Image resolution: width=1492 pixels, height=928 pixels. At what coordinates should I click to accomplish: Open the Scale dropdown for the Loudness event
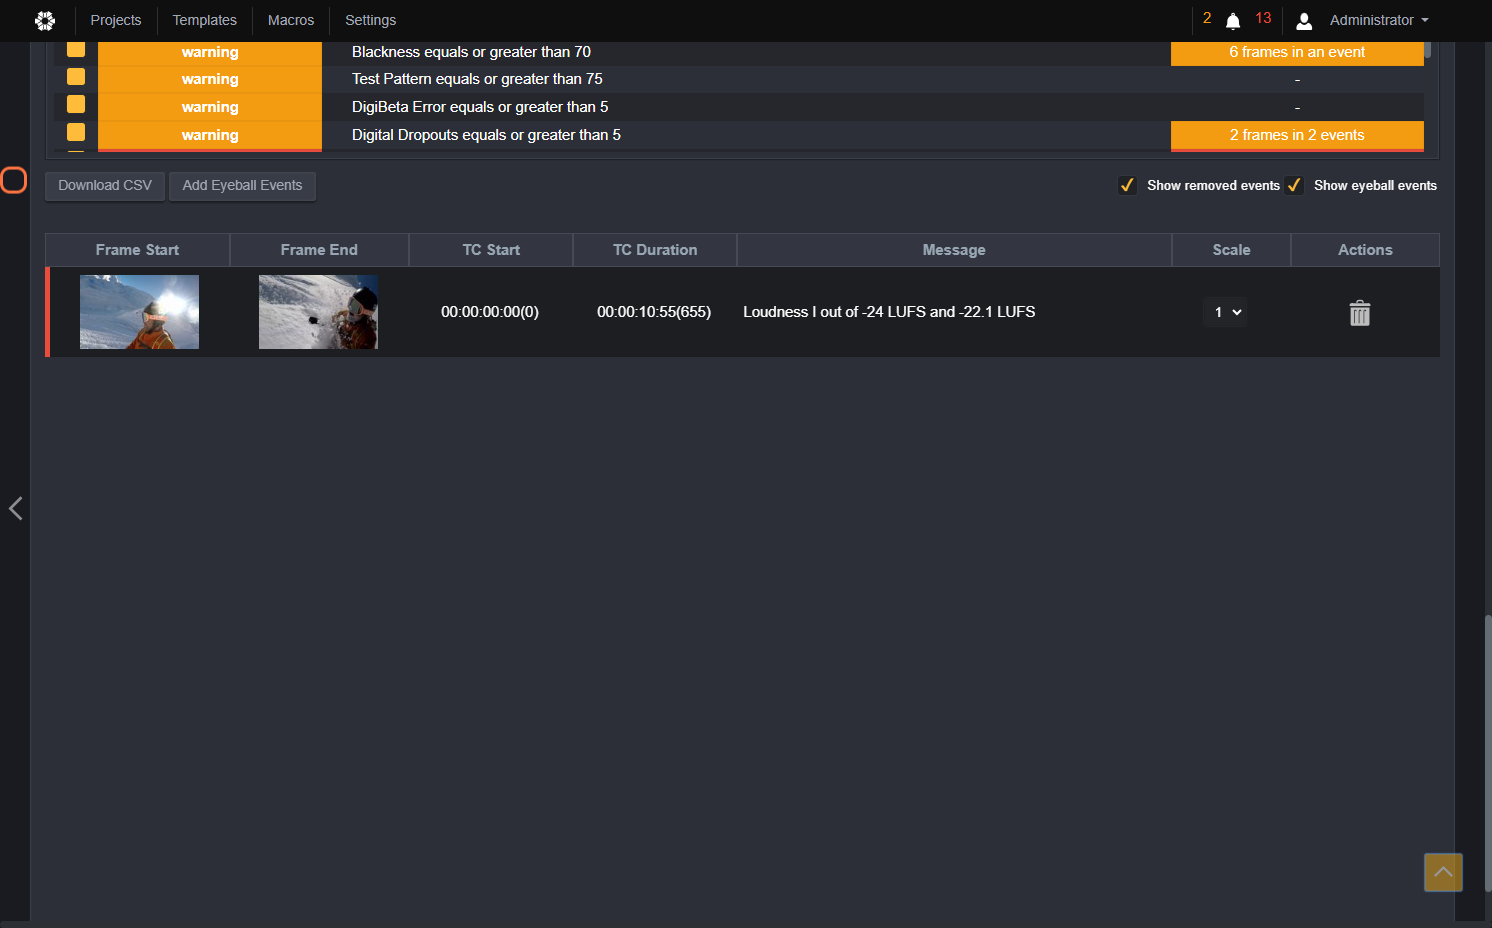(1227, 312)
